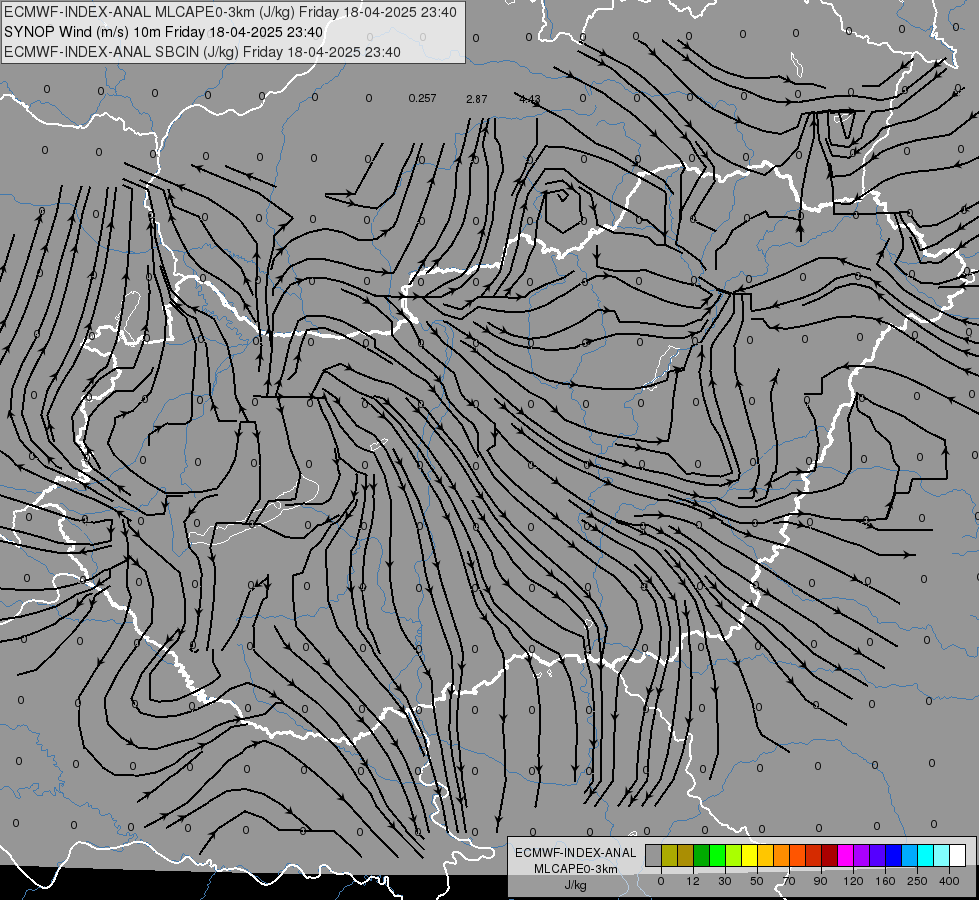Click the '90' tick label on the legend
The width and height of the screenshot is (979, 900).
820,881
